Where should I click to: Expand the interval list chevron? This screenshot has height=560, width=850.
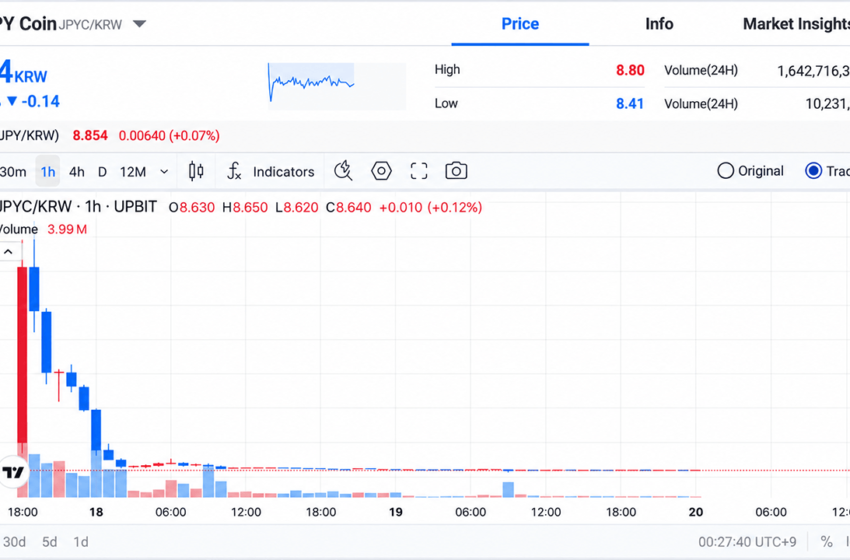(164, 172)
